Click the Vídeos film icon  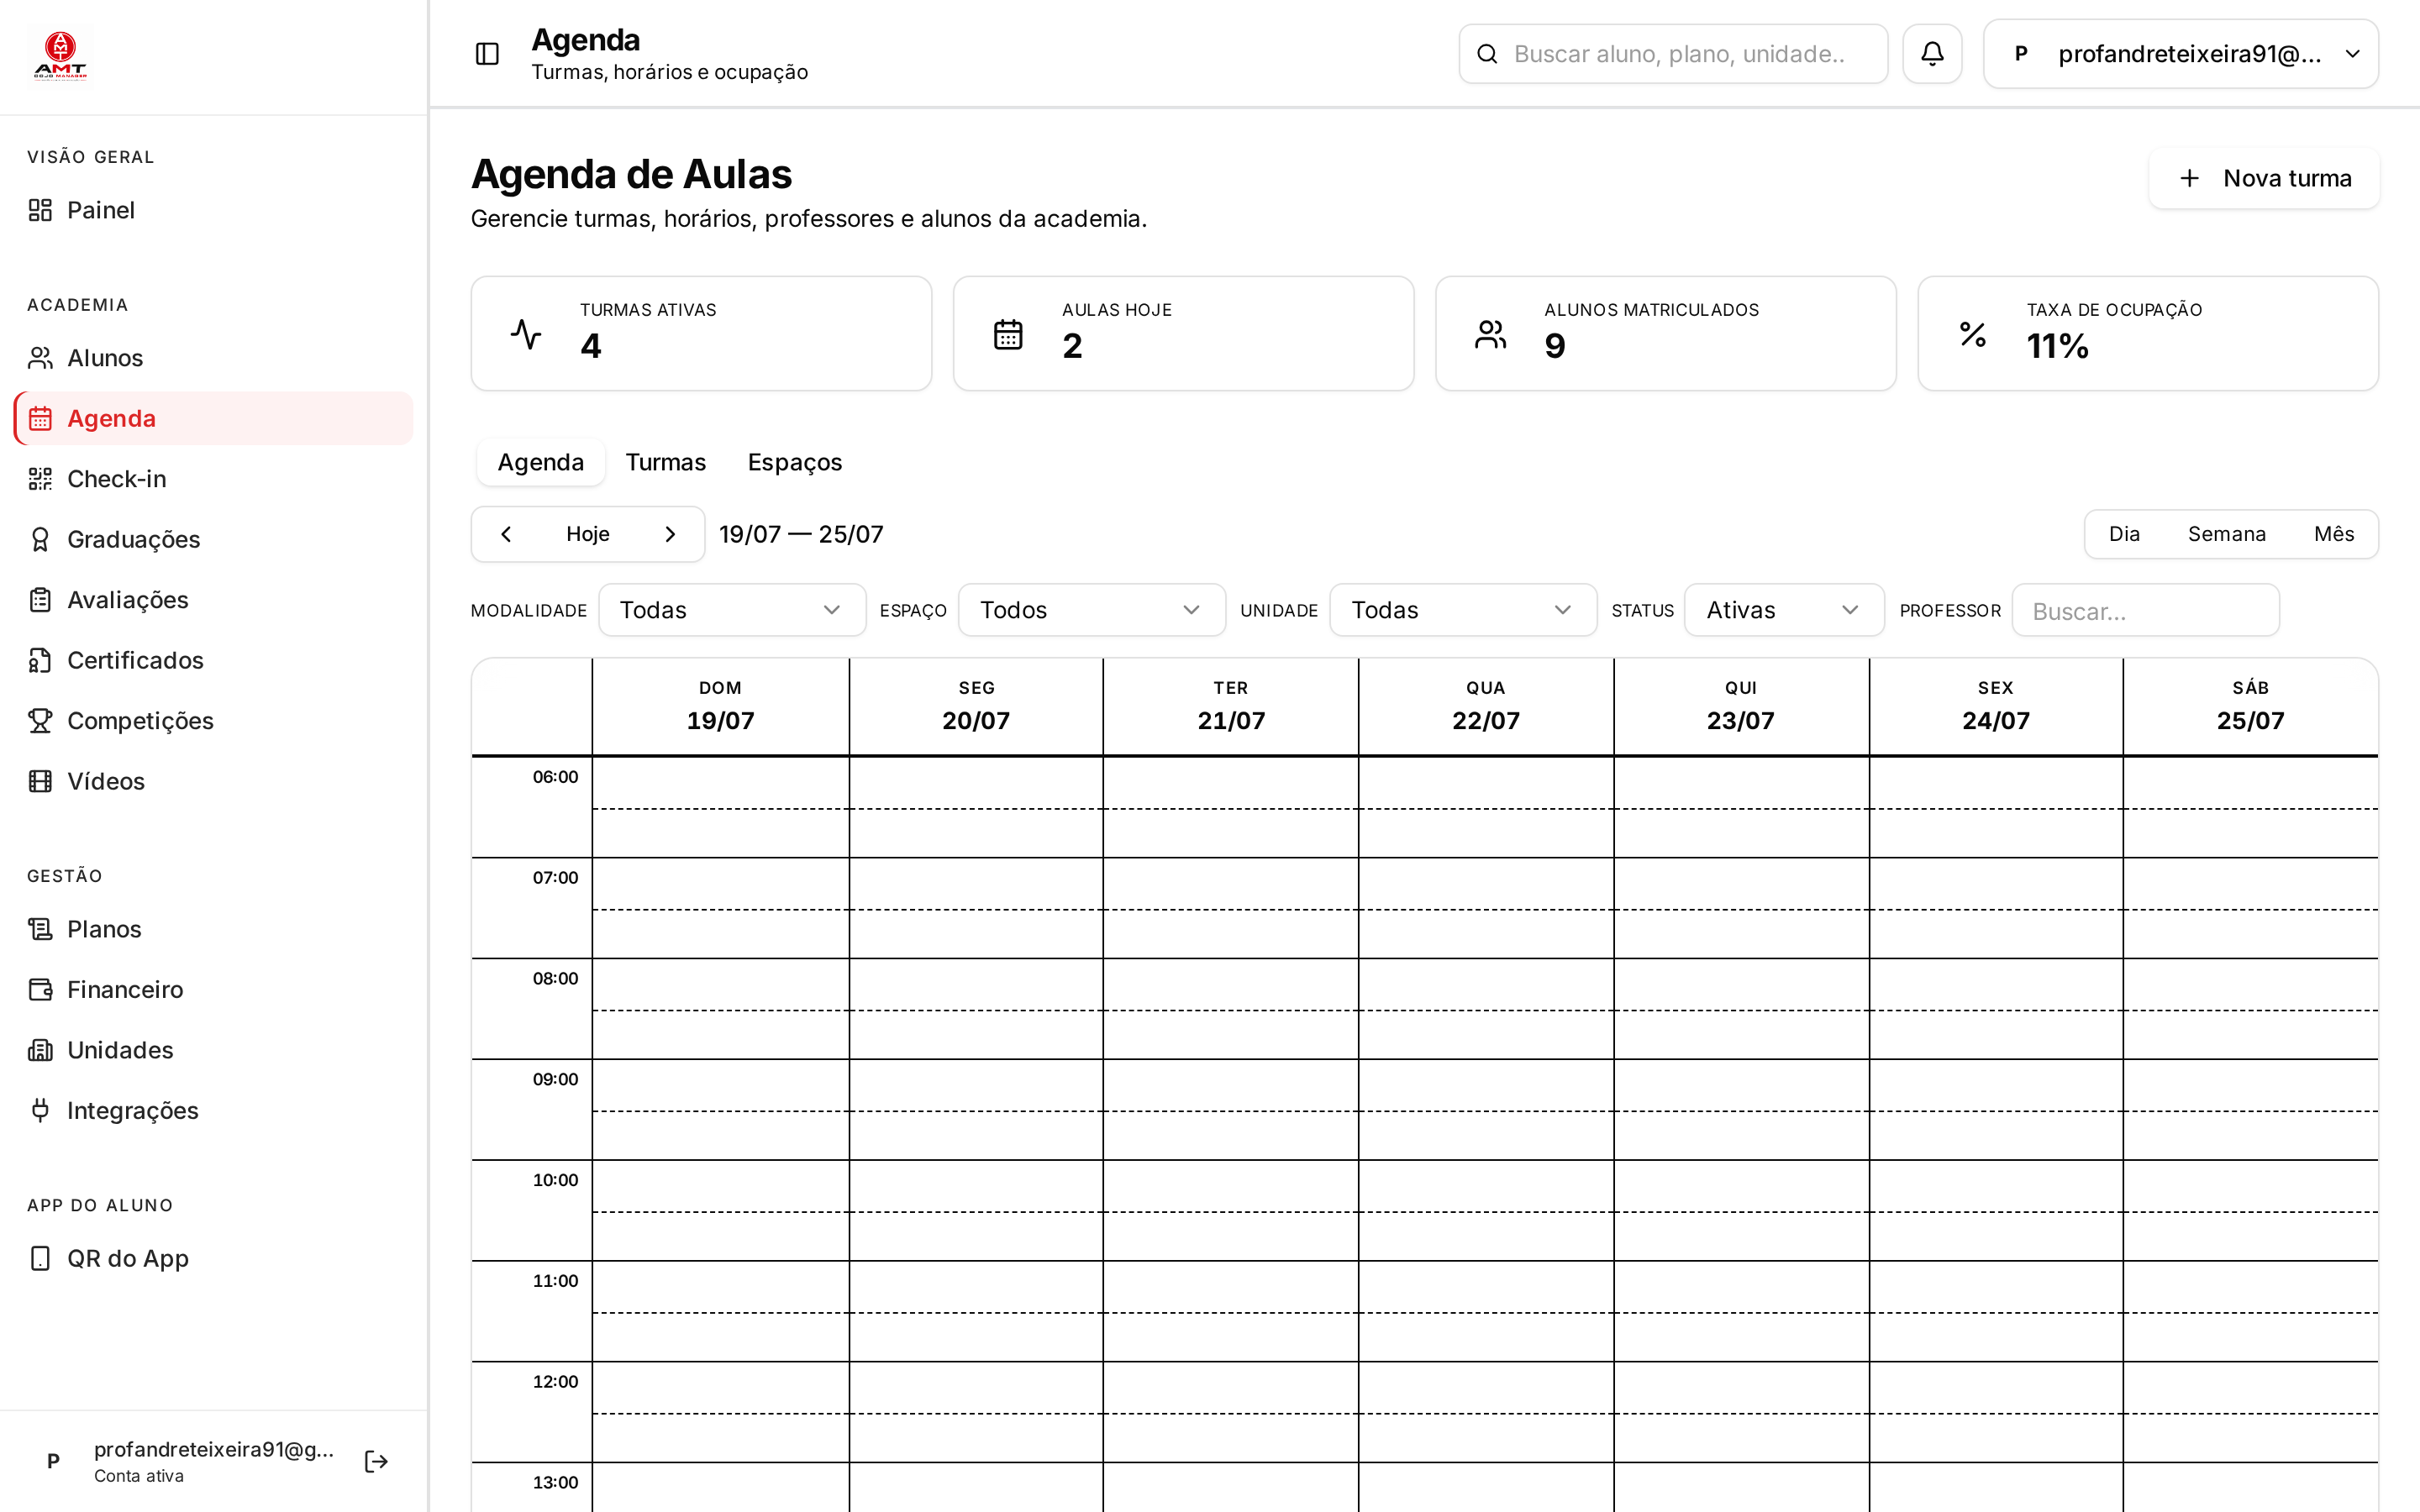pos(40,781)
